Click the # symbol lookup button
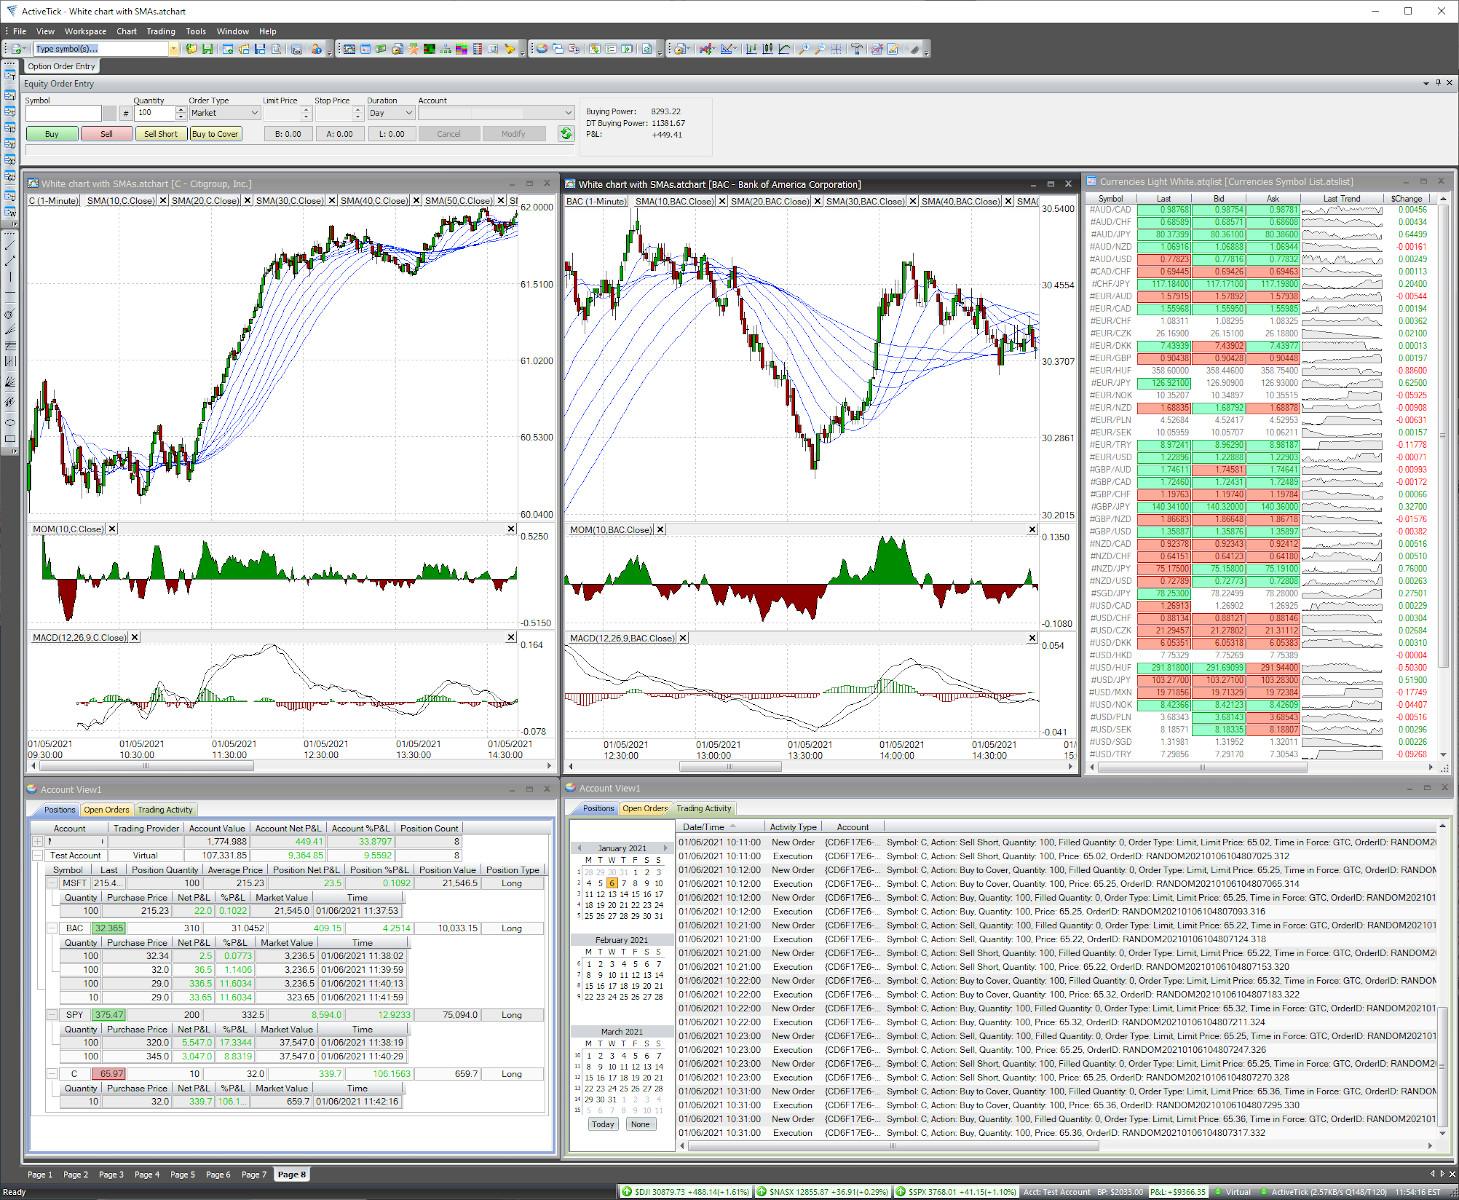The width and height of the screenshot is (1459, 1200). (x=125, y=113)
